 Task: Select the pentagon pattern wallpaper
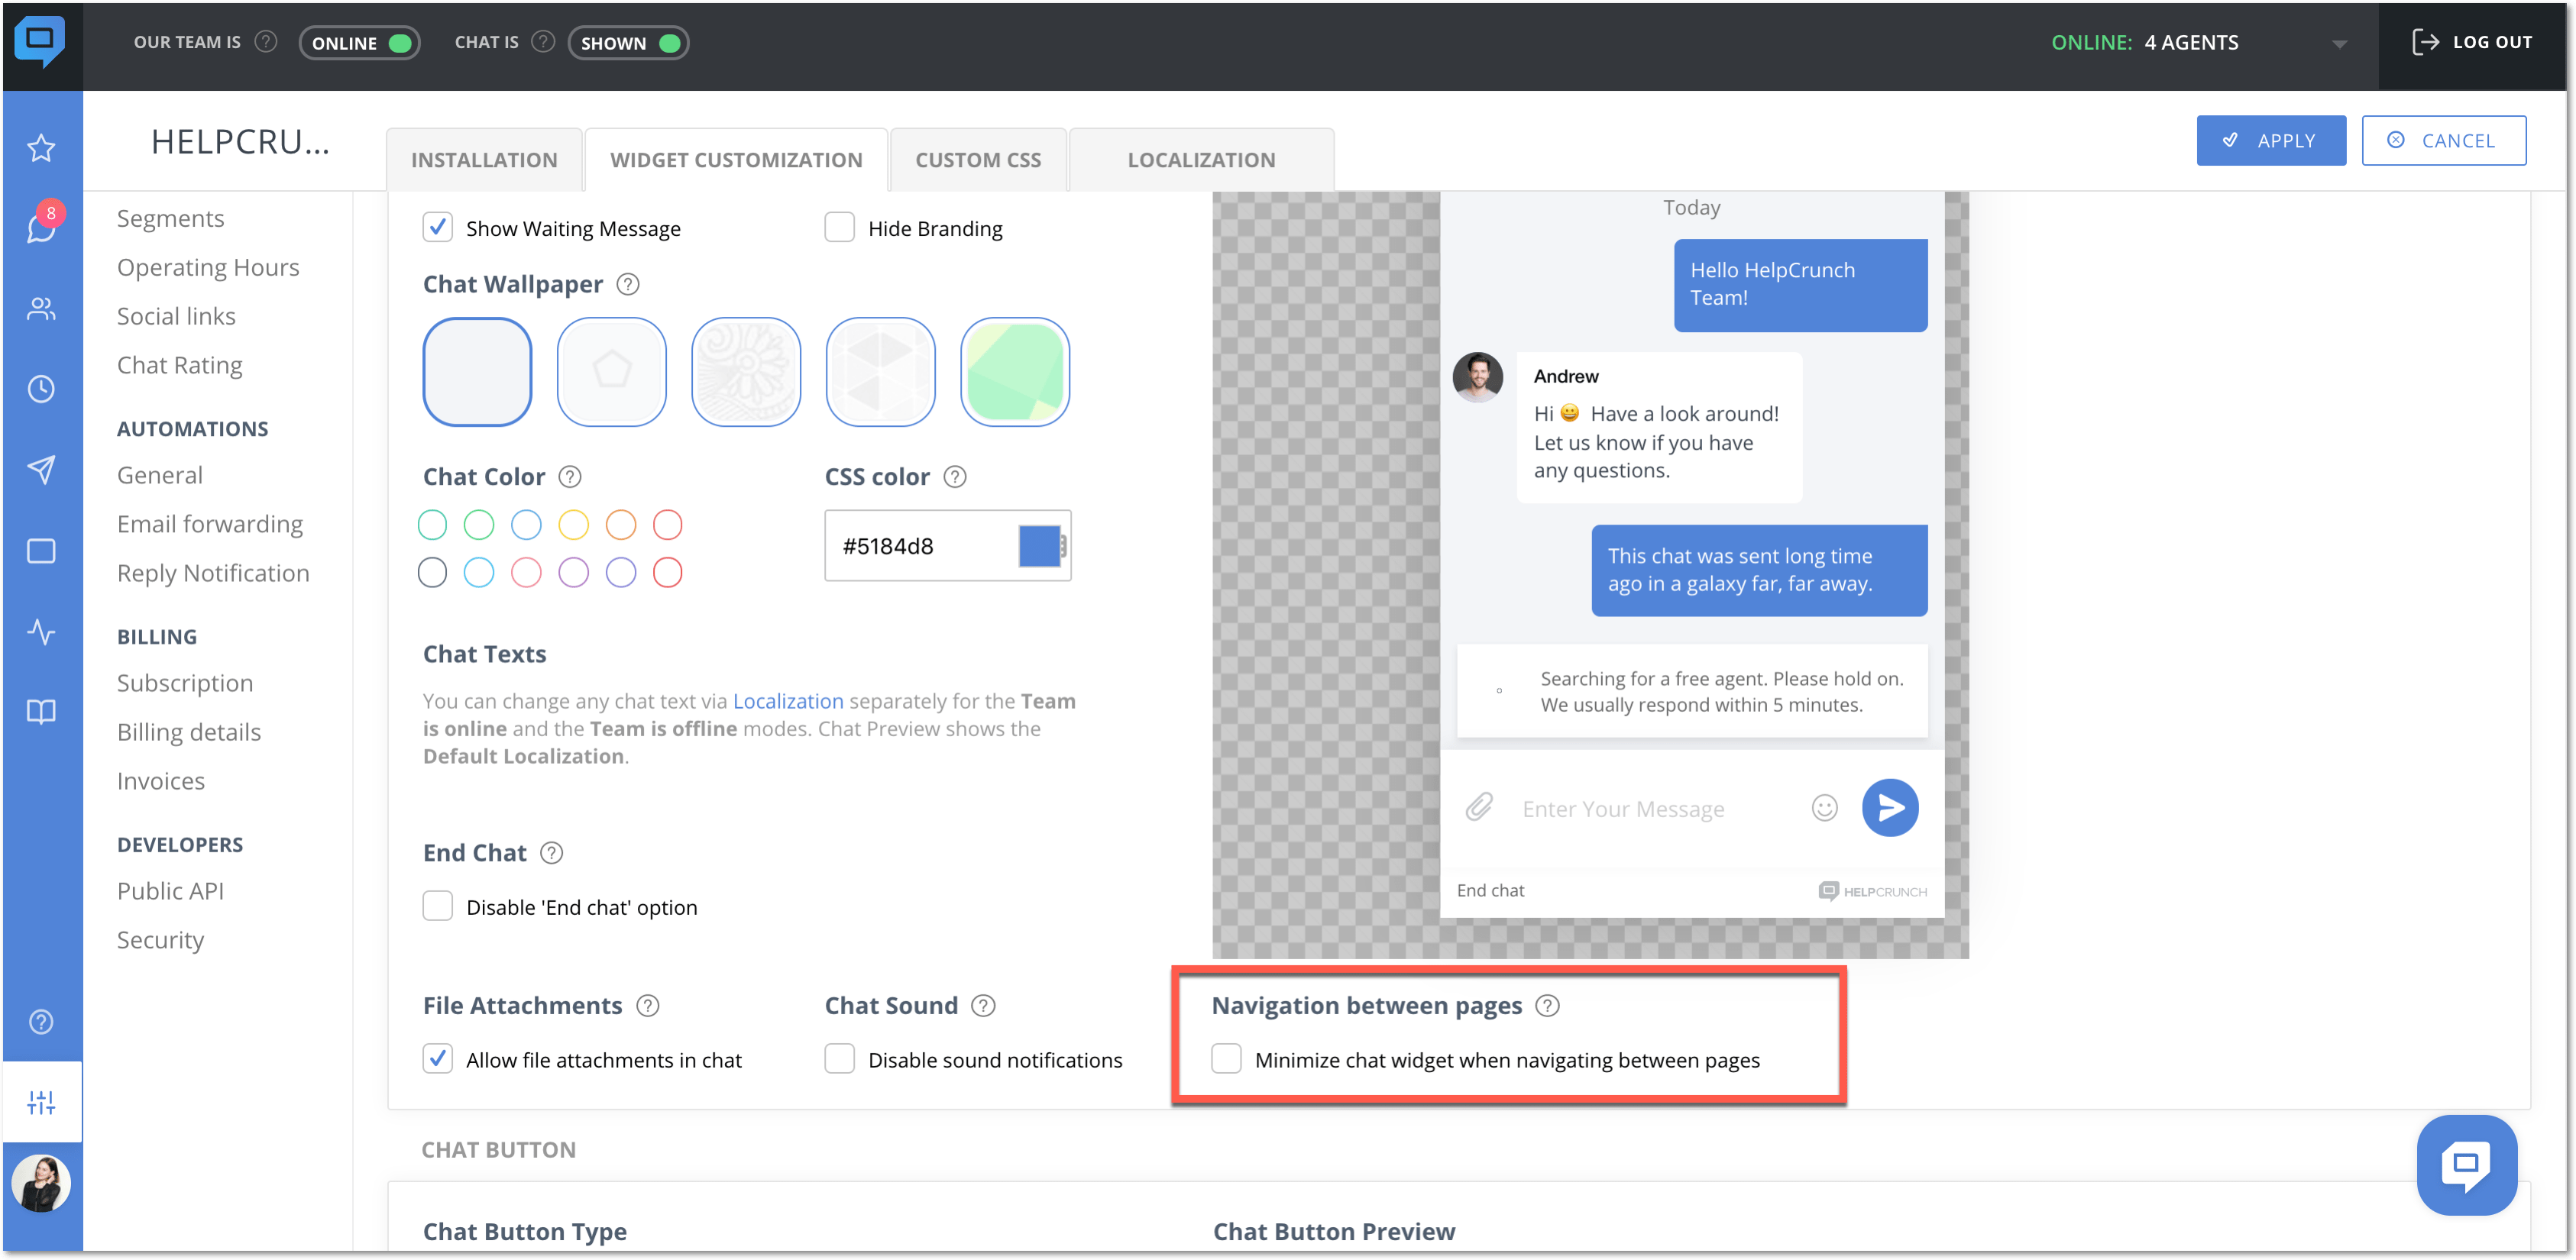(x=611, y=372)
